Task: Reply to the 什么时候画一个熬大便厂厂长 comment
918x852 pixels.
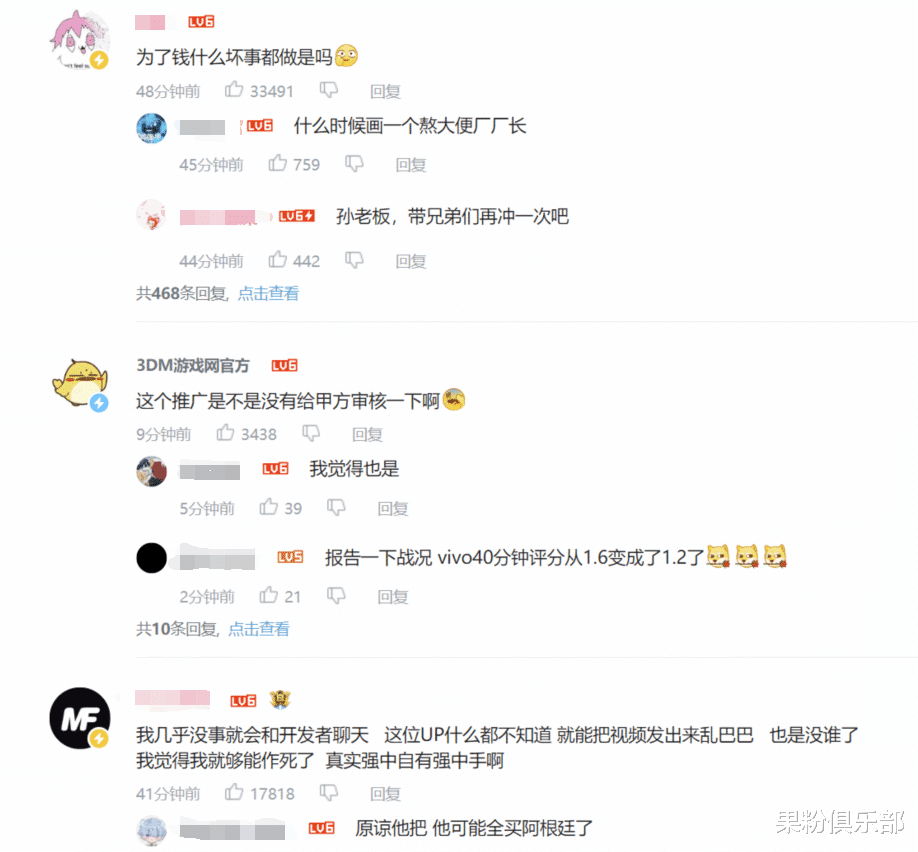Action: (411, 165)
